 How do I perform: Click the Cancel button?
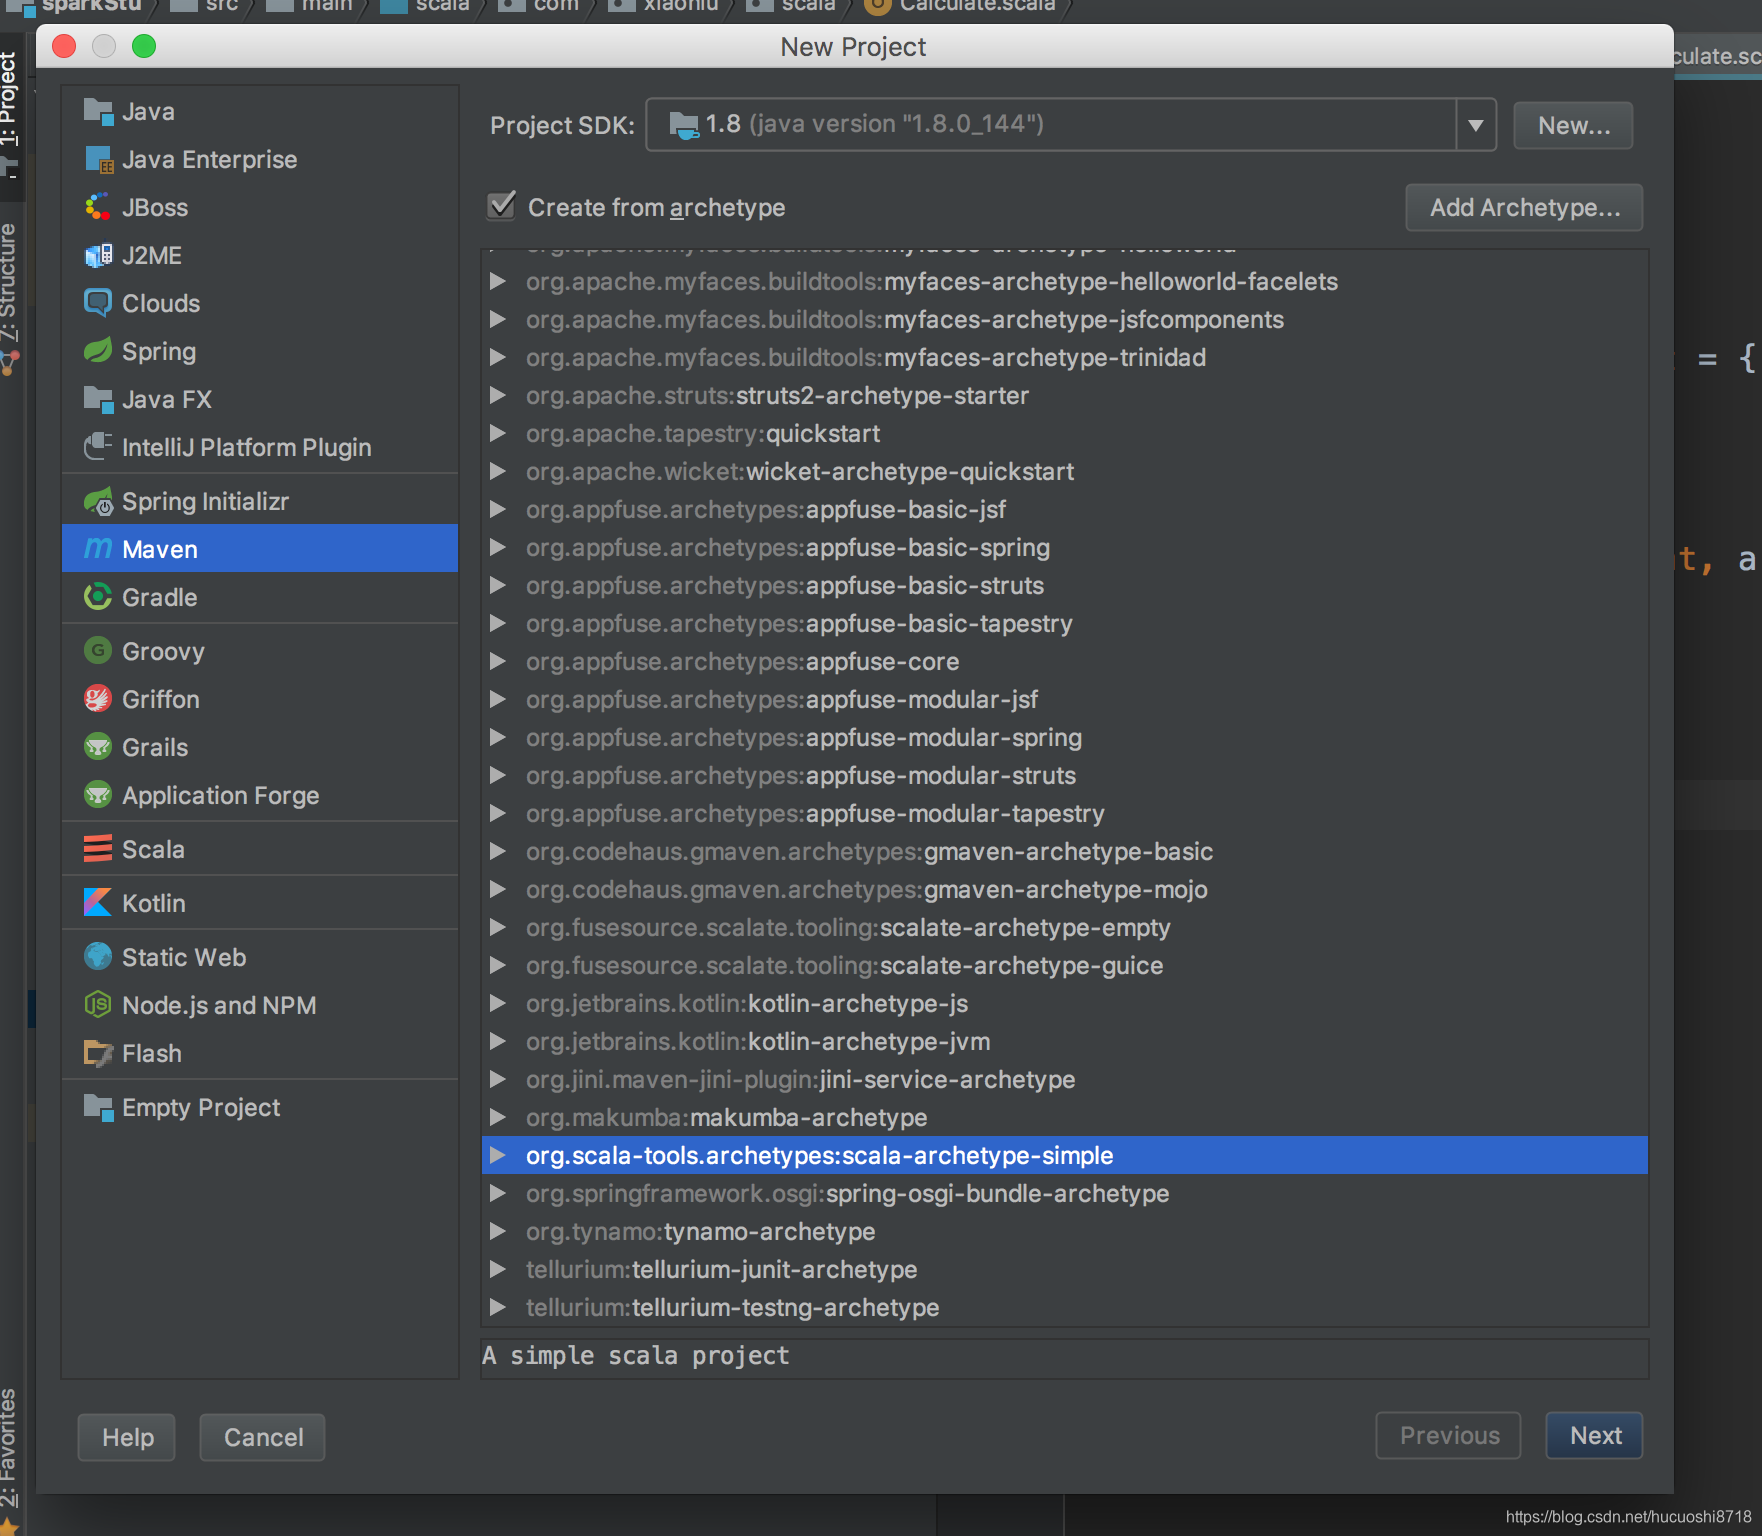pos(263,1438)
